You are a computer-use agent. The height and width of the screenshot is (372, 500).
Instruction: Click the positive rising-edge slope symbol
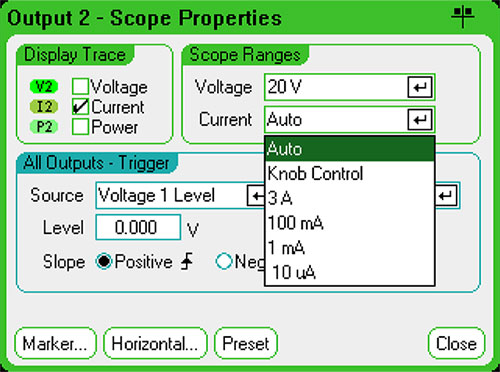187,261
